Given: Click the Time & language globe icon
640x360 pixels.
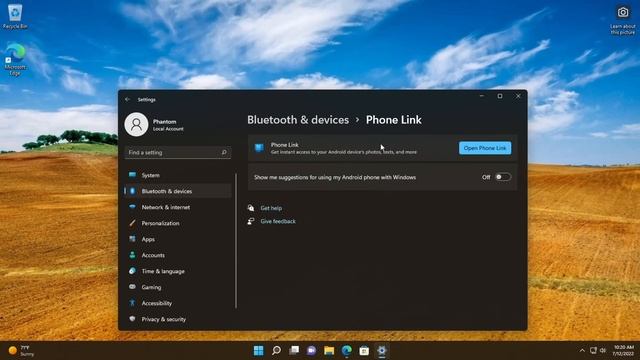Looking at the screenshot, I should tap(132, 271).
